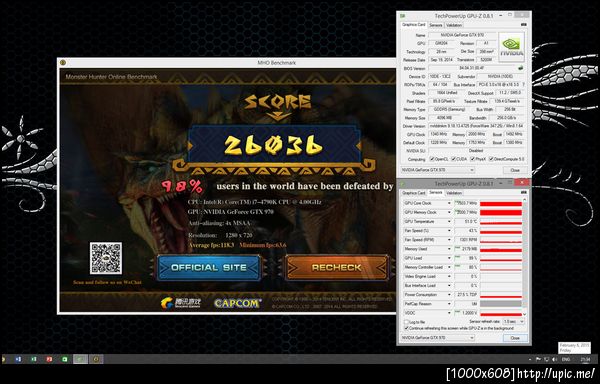Open GPU selector in upper GPU-Z window
600x384 pixels.
438,170
